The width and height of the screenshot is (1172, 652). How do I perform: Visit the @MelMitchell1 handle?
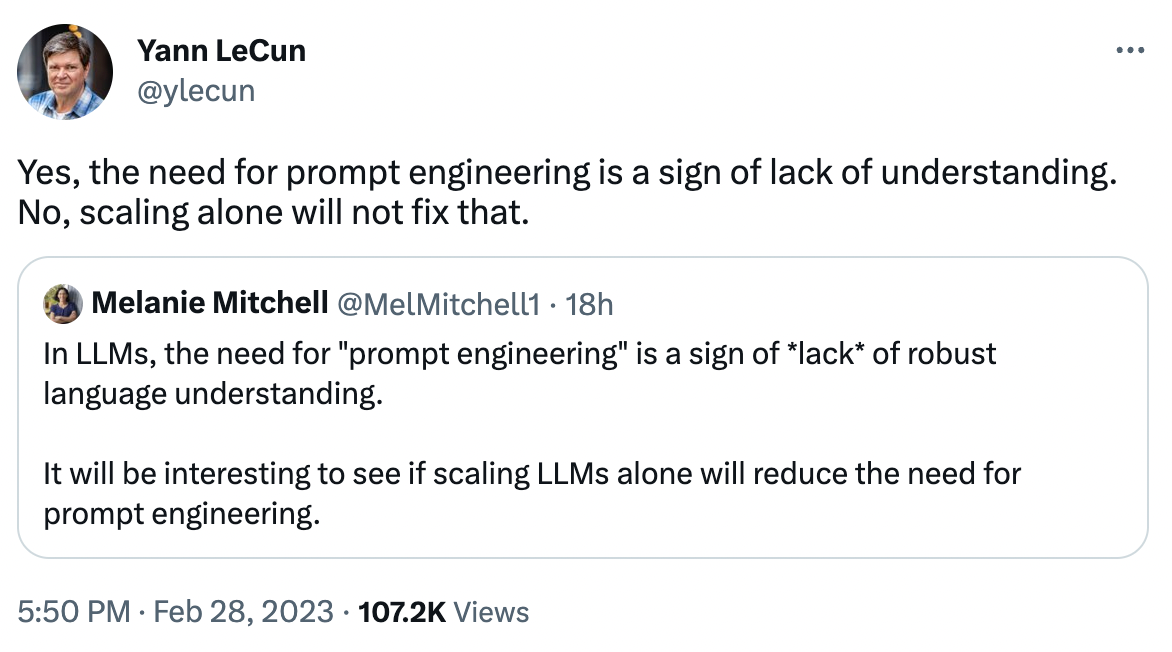coord(439,304)
